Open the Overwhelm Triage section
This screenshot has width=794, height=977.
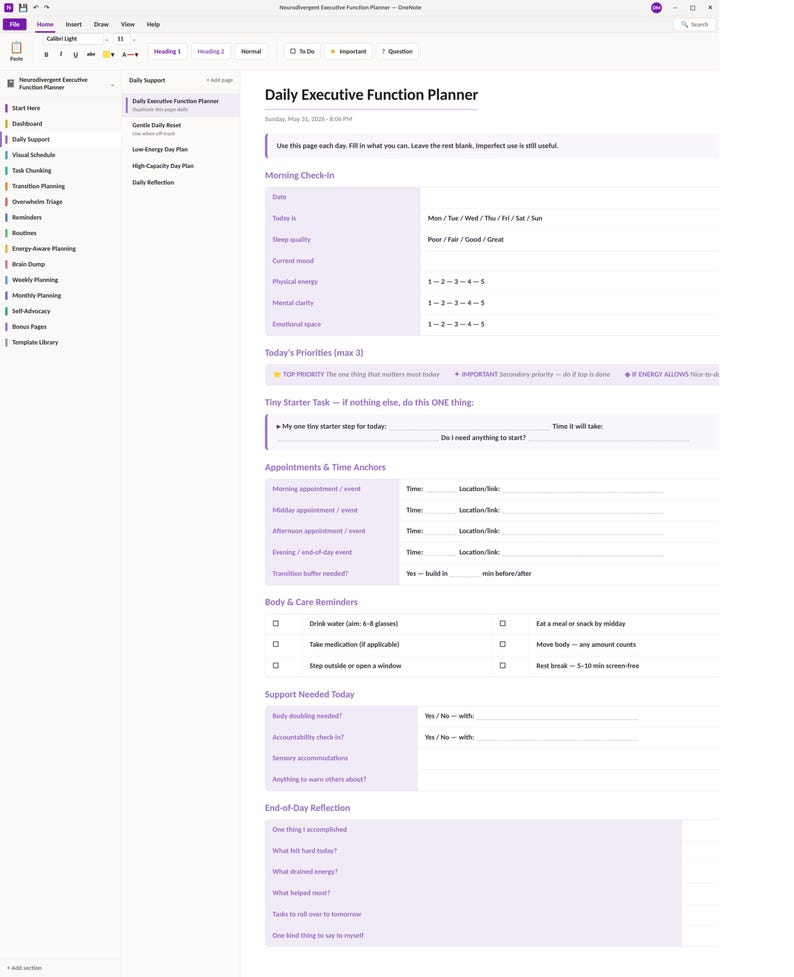coord(61,202)
